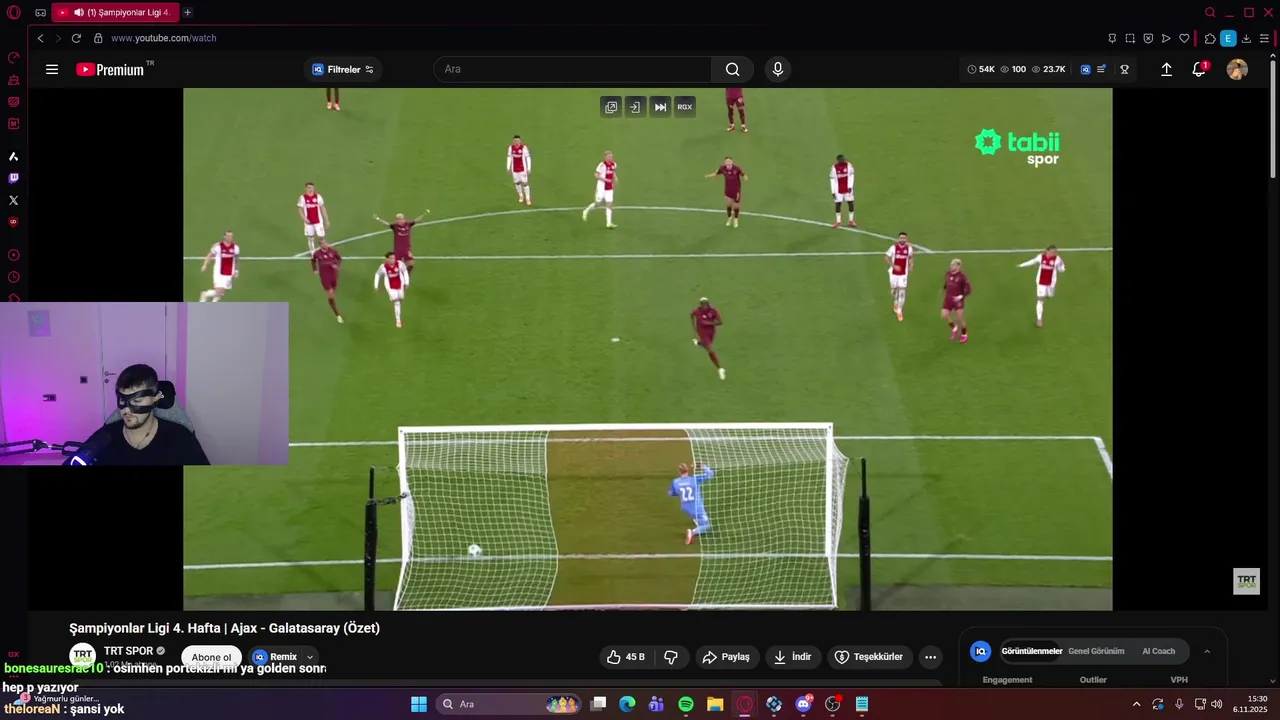
Task: Expand the dropdown arrow beside Remix
Action: pyautogui.click(x=310, y=657)
